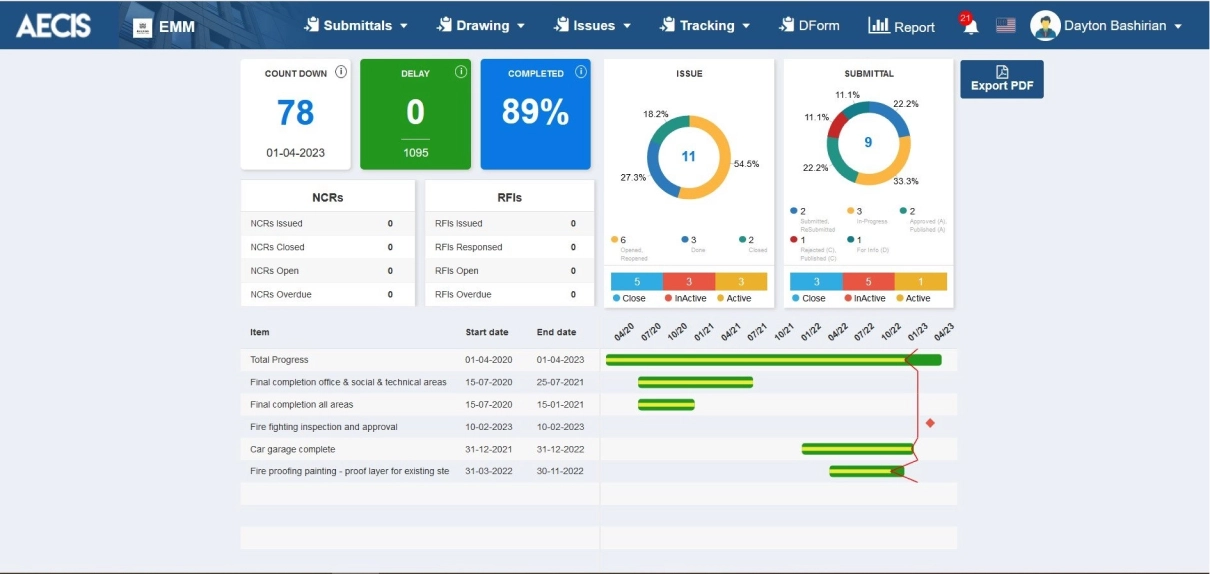The height and width of the screenshot is (574, 1210).
Task: Change language via the US flag
Action: tap(1005, 26)
